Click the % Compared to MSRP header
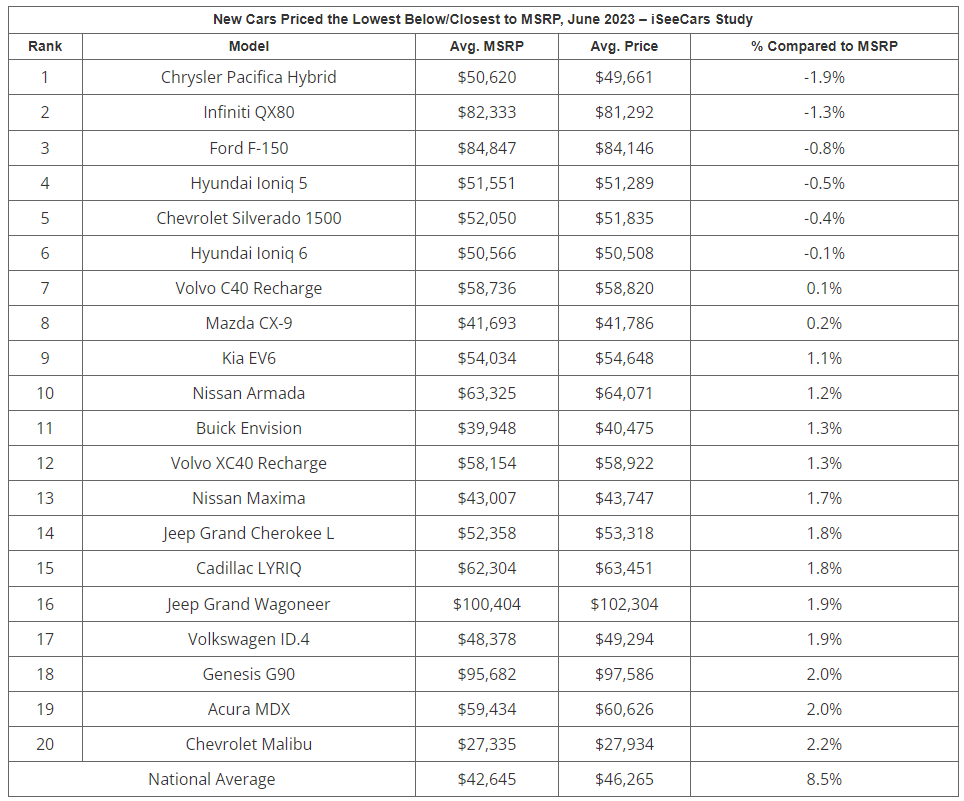The width and height of the screenshot is (964, 801). [824, 46]
